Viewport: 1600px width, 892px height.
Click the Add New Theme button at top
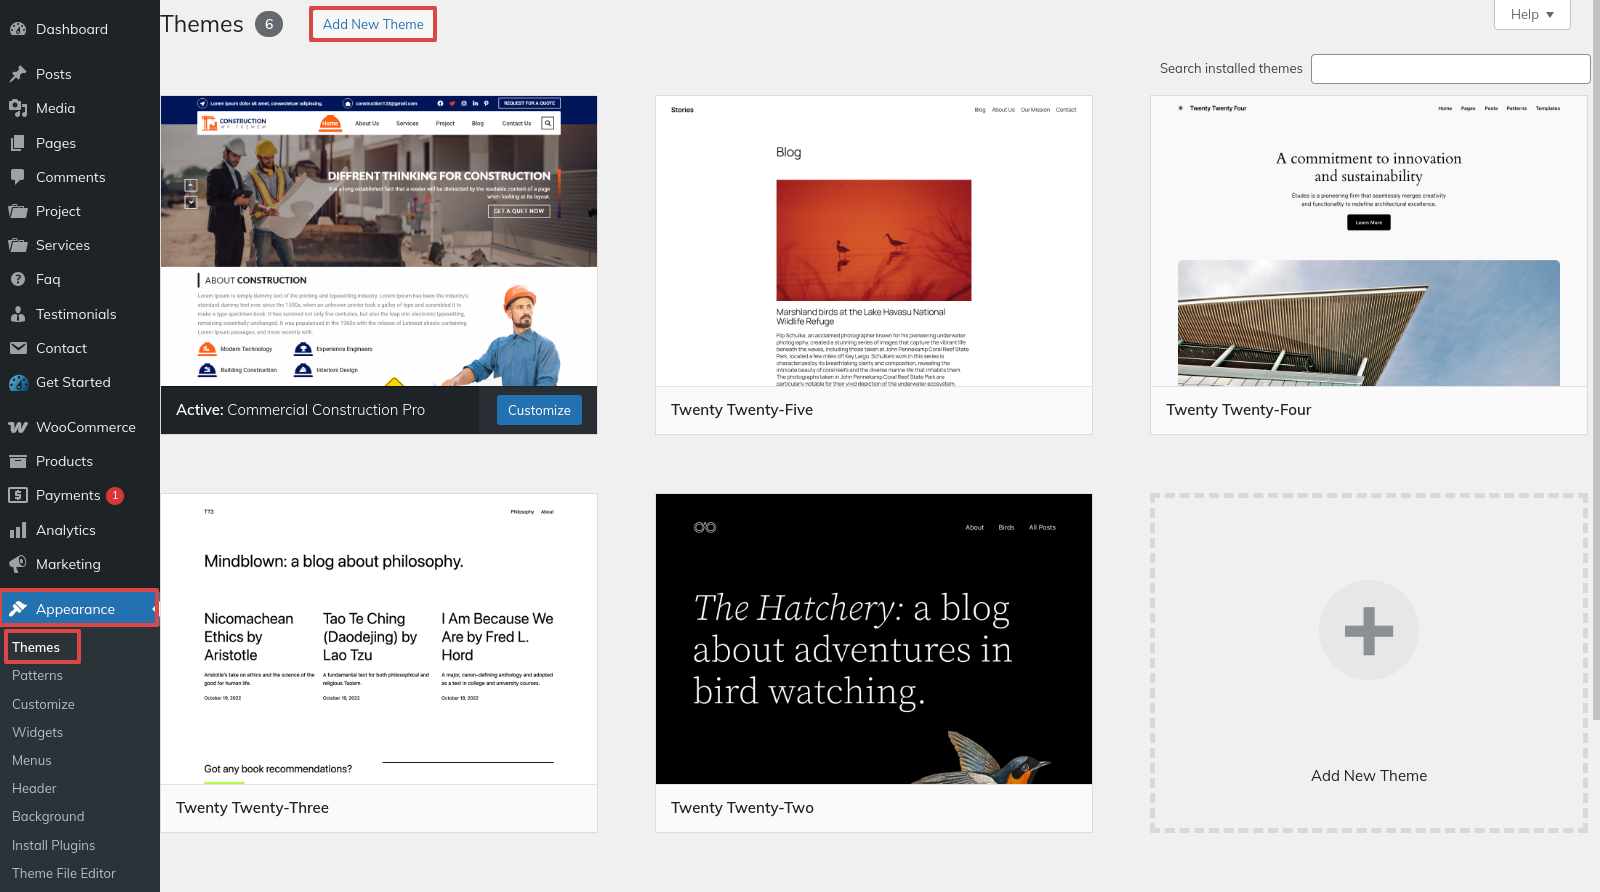coord(373,24)
